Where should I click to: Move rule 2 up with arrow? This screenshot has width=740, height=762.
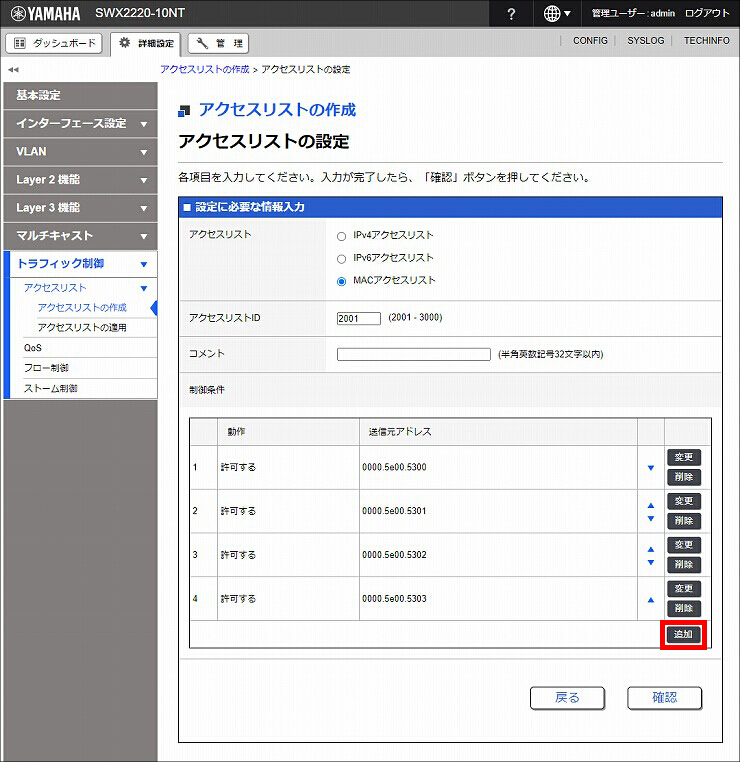(651, 505)
